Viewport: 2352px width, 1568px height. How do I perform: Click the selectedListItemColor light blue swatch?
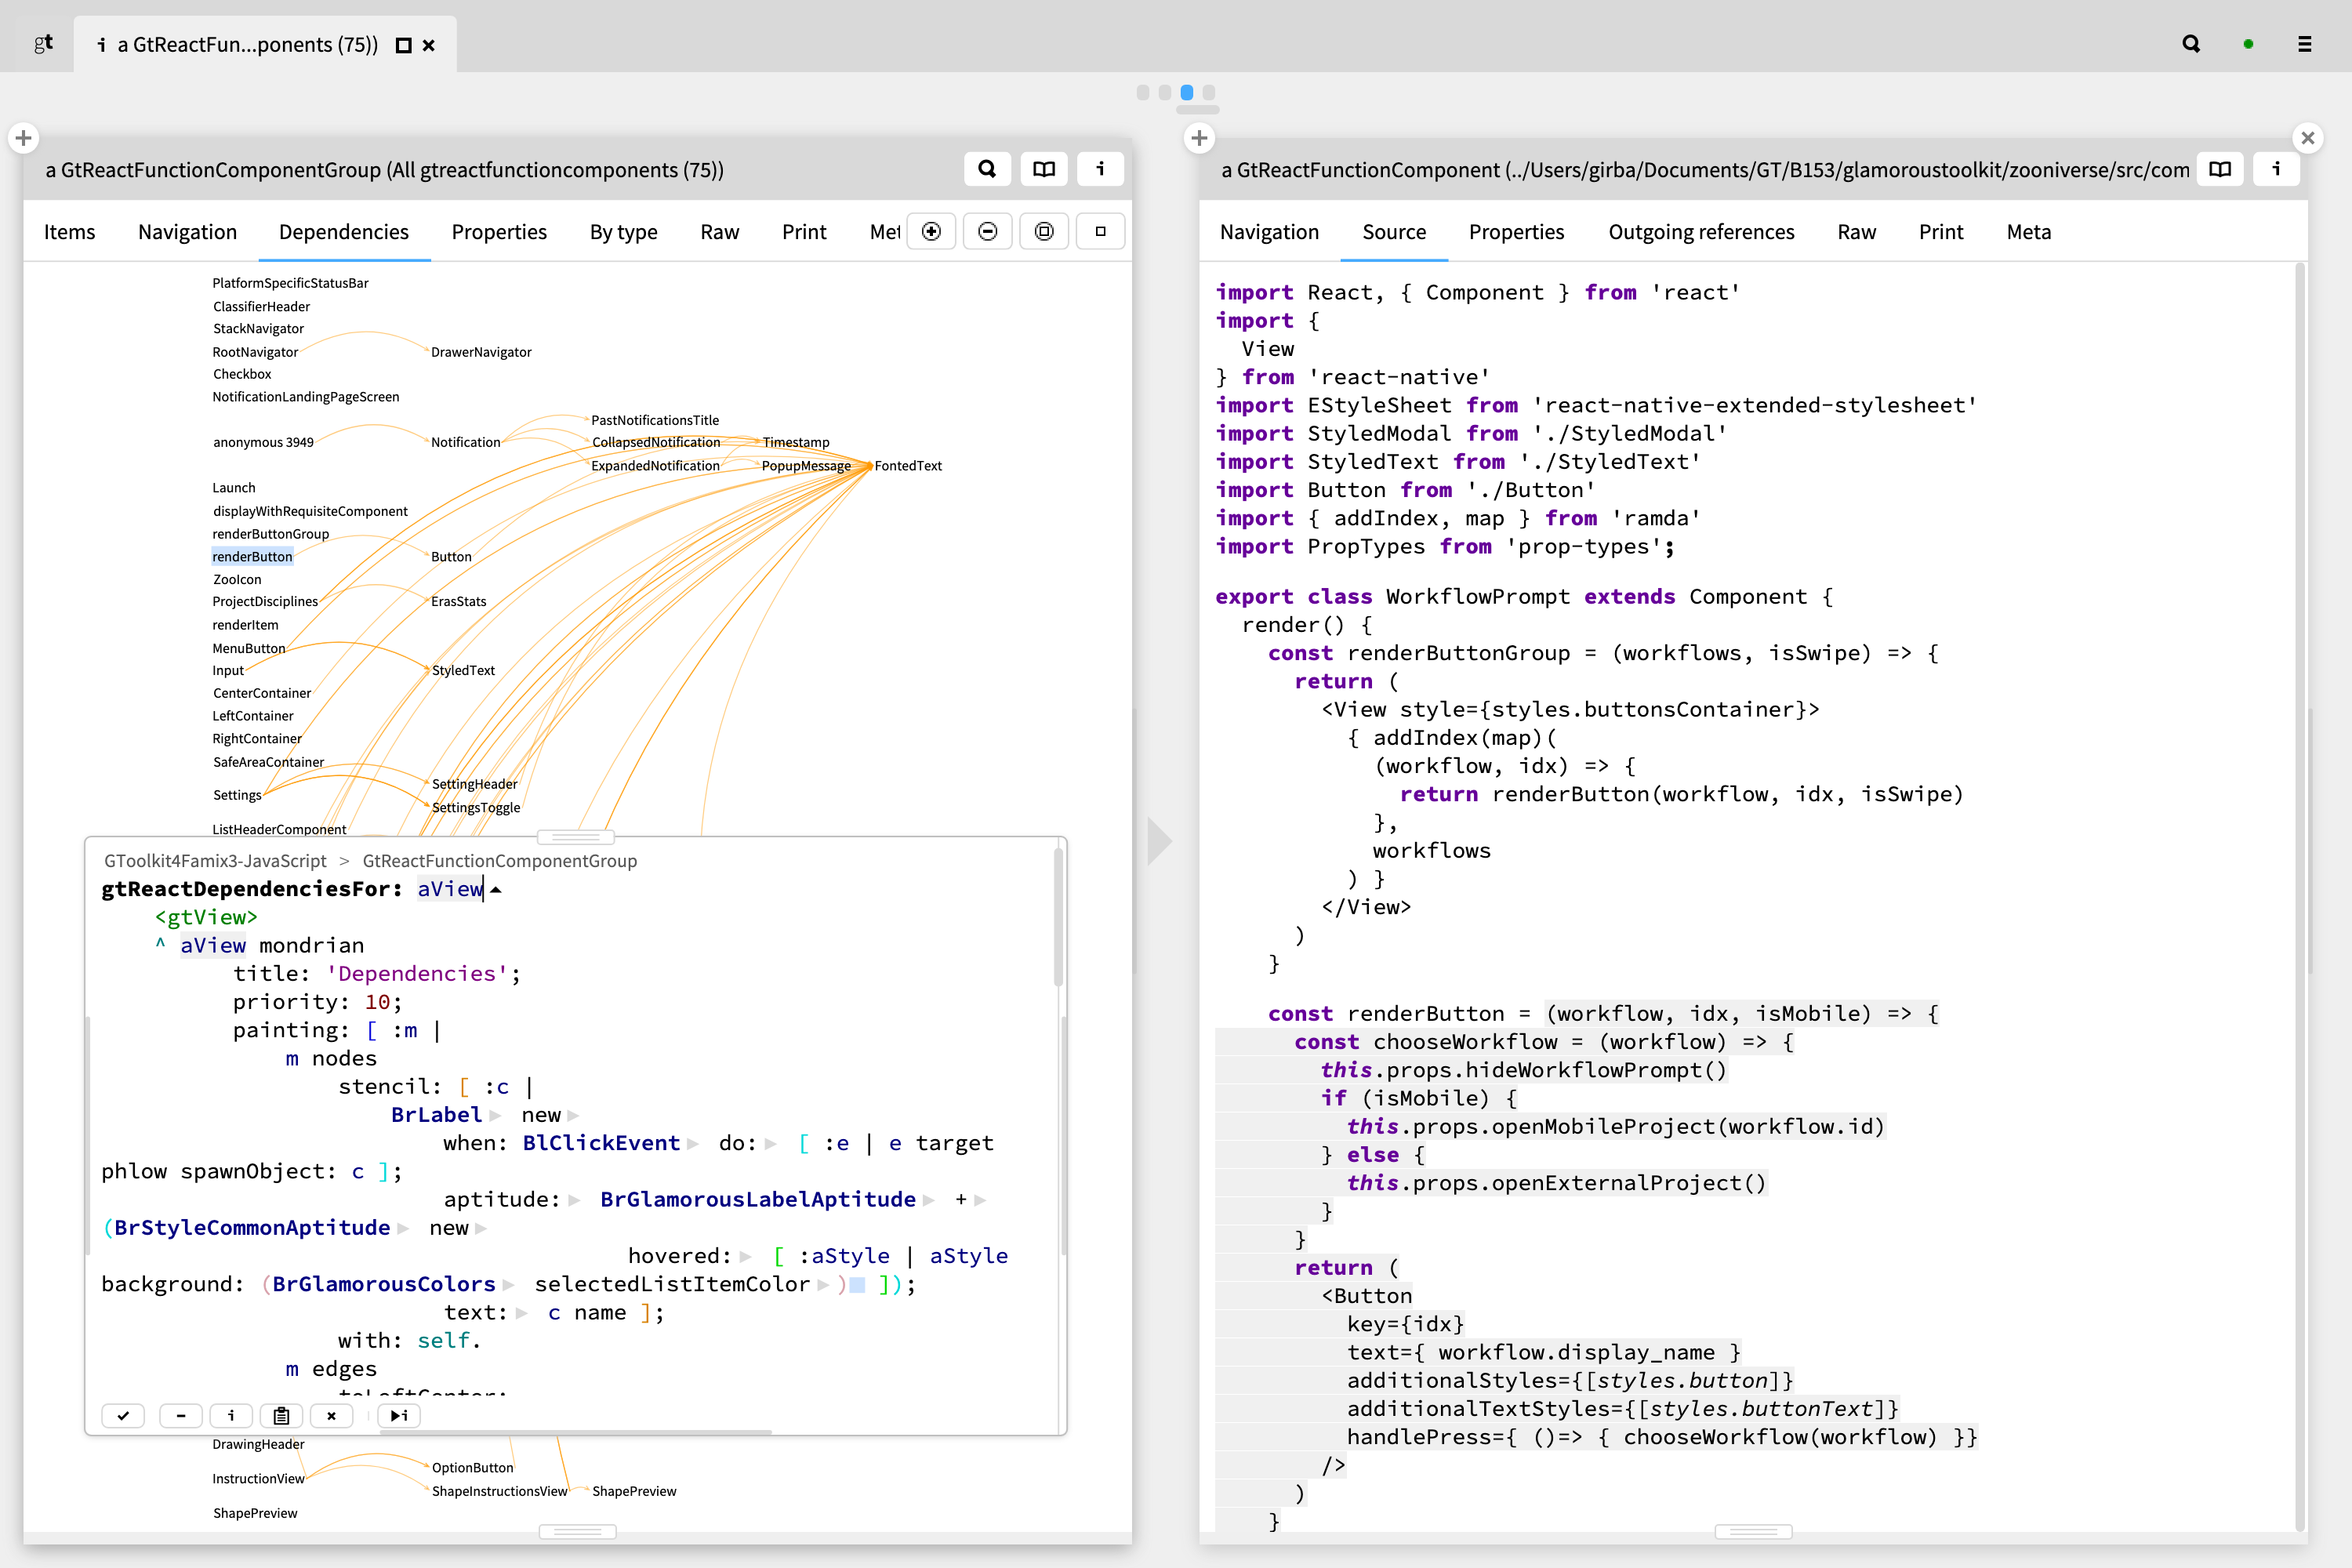coord(857,1284)
